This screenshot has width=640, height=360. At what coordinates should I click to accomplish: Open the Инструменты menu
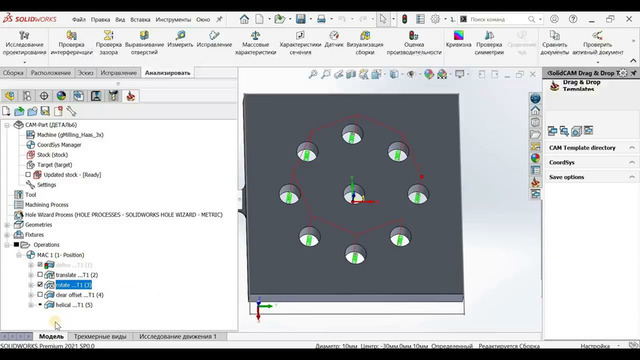[x=173, y=19]
